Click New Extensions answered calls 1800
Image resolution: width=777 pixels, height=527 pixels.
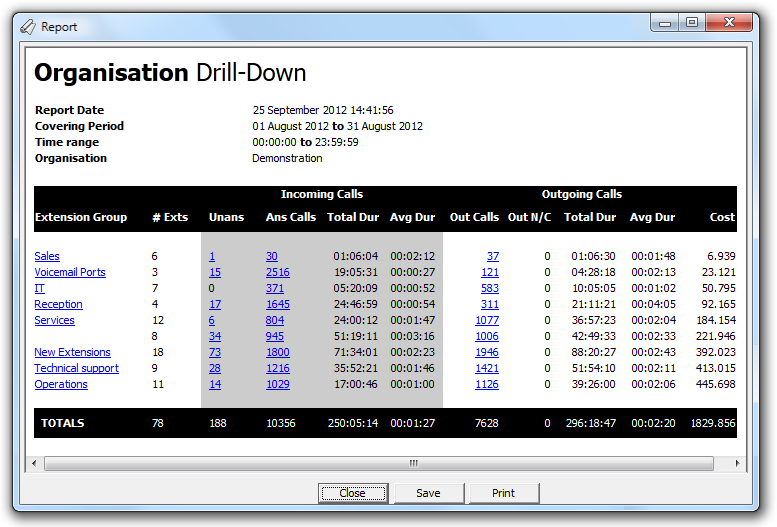[x=278, y=352]
